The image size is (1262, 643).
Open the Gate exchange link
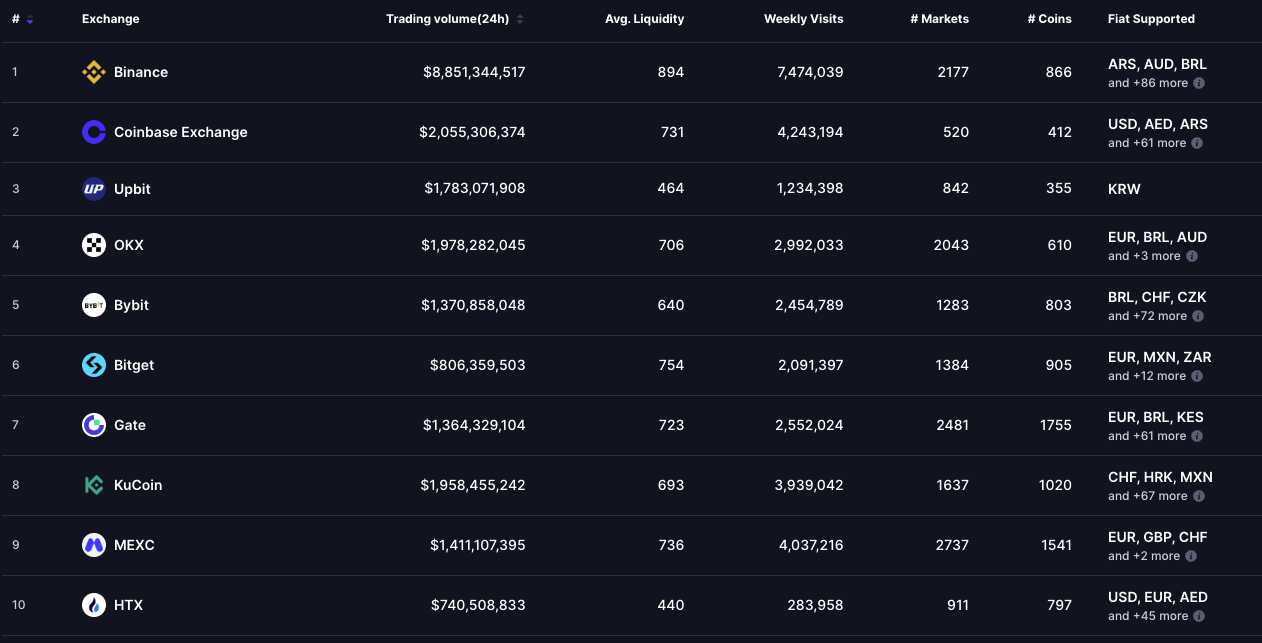[x=130, y=425]
